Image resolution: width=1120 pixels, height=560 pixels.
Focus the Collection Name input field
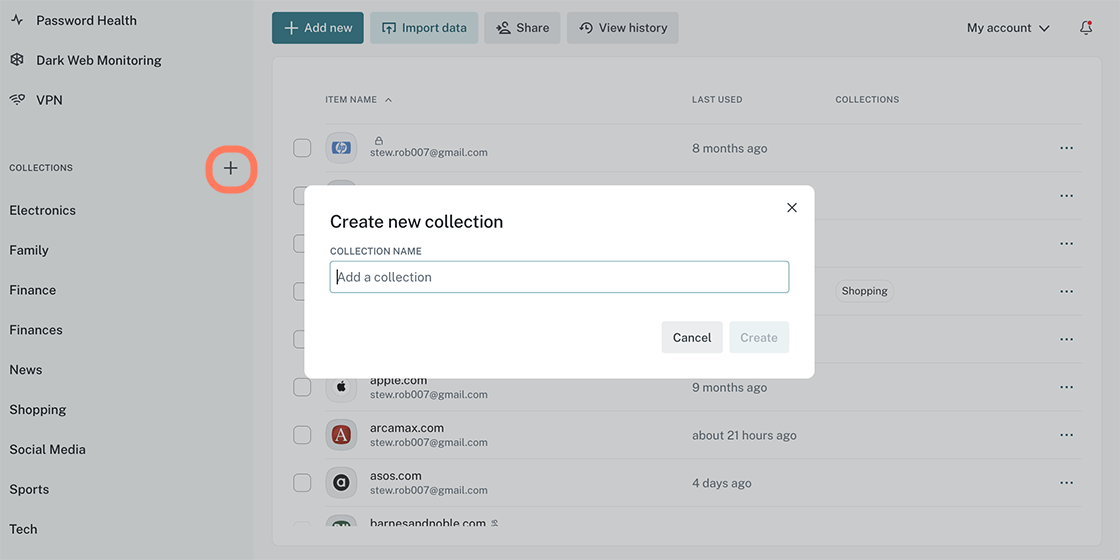(x=559, y=277)
